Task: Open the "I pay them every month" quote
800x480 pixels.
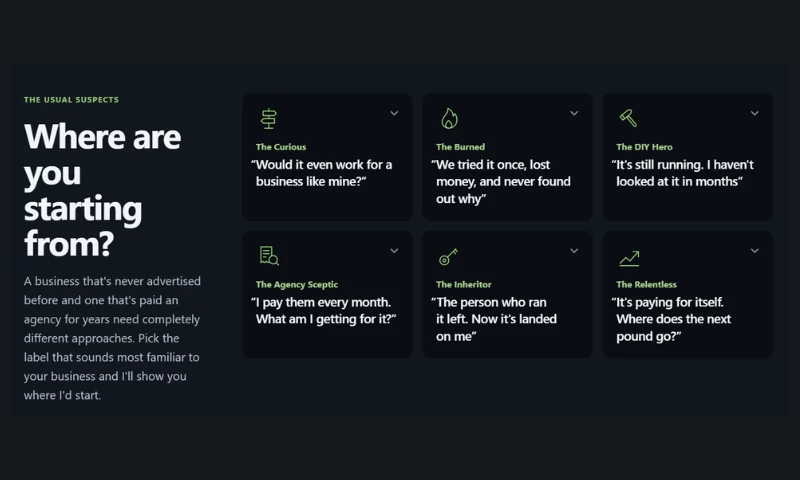Action: [323, 311]
